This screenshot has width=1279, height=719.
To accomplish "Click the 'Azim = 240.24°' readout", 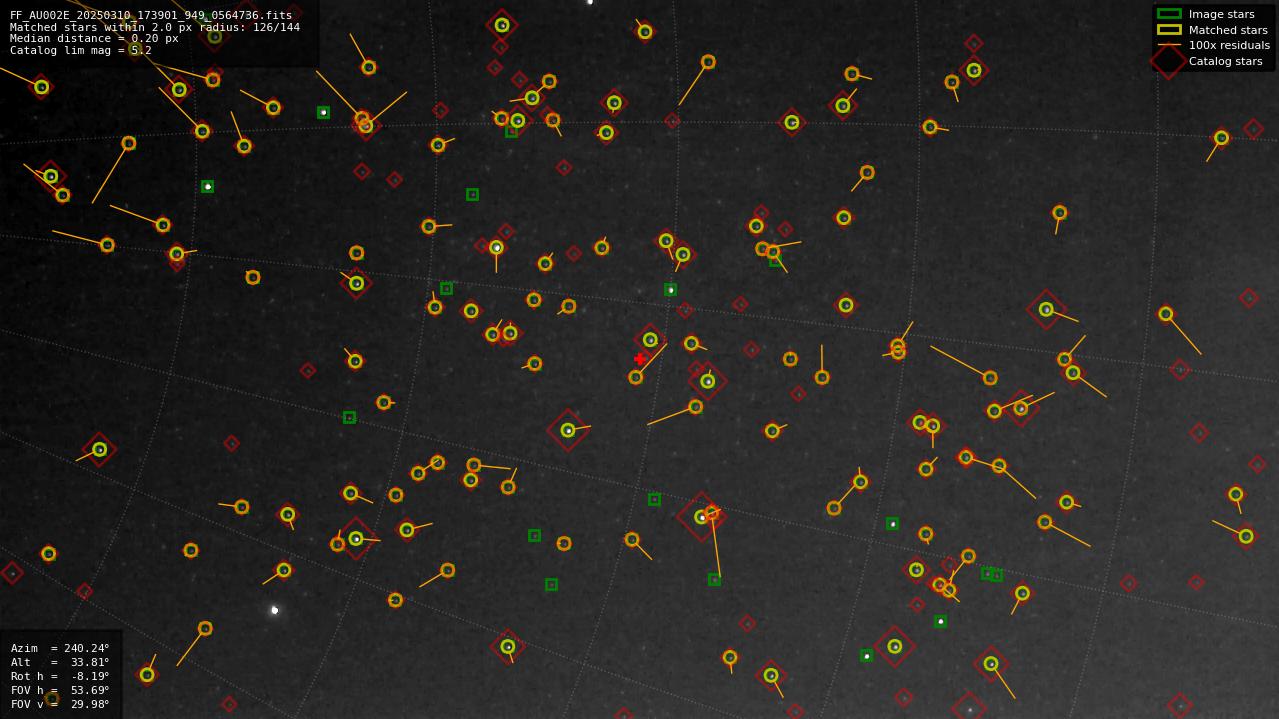I will [60, 648].
